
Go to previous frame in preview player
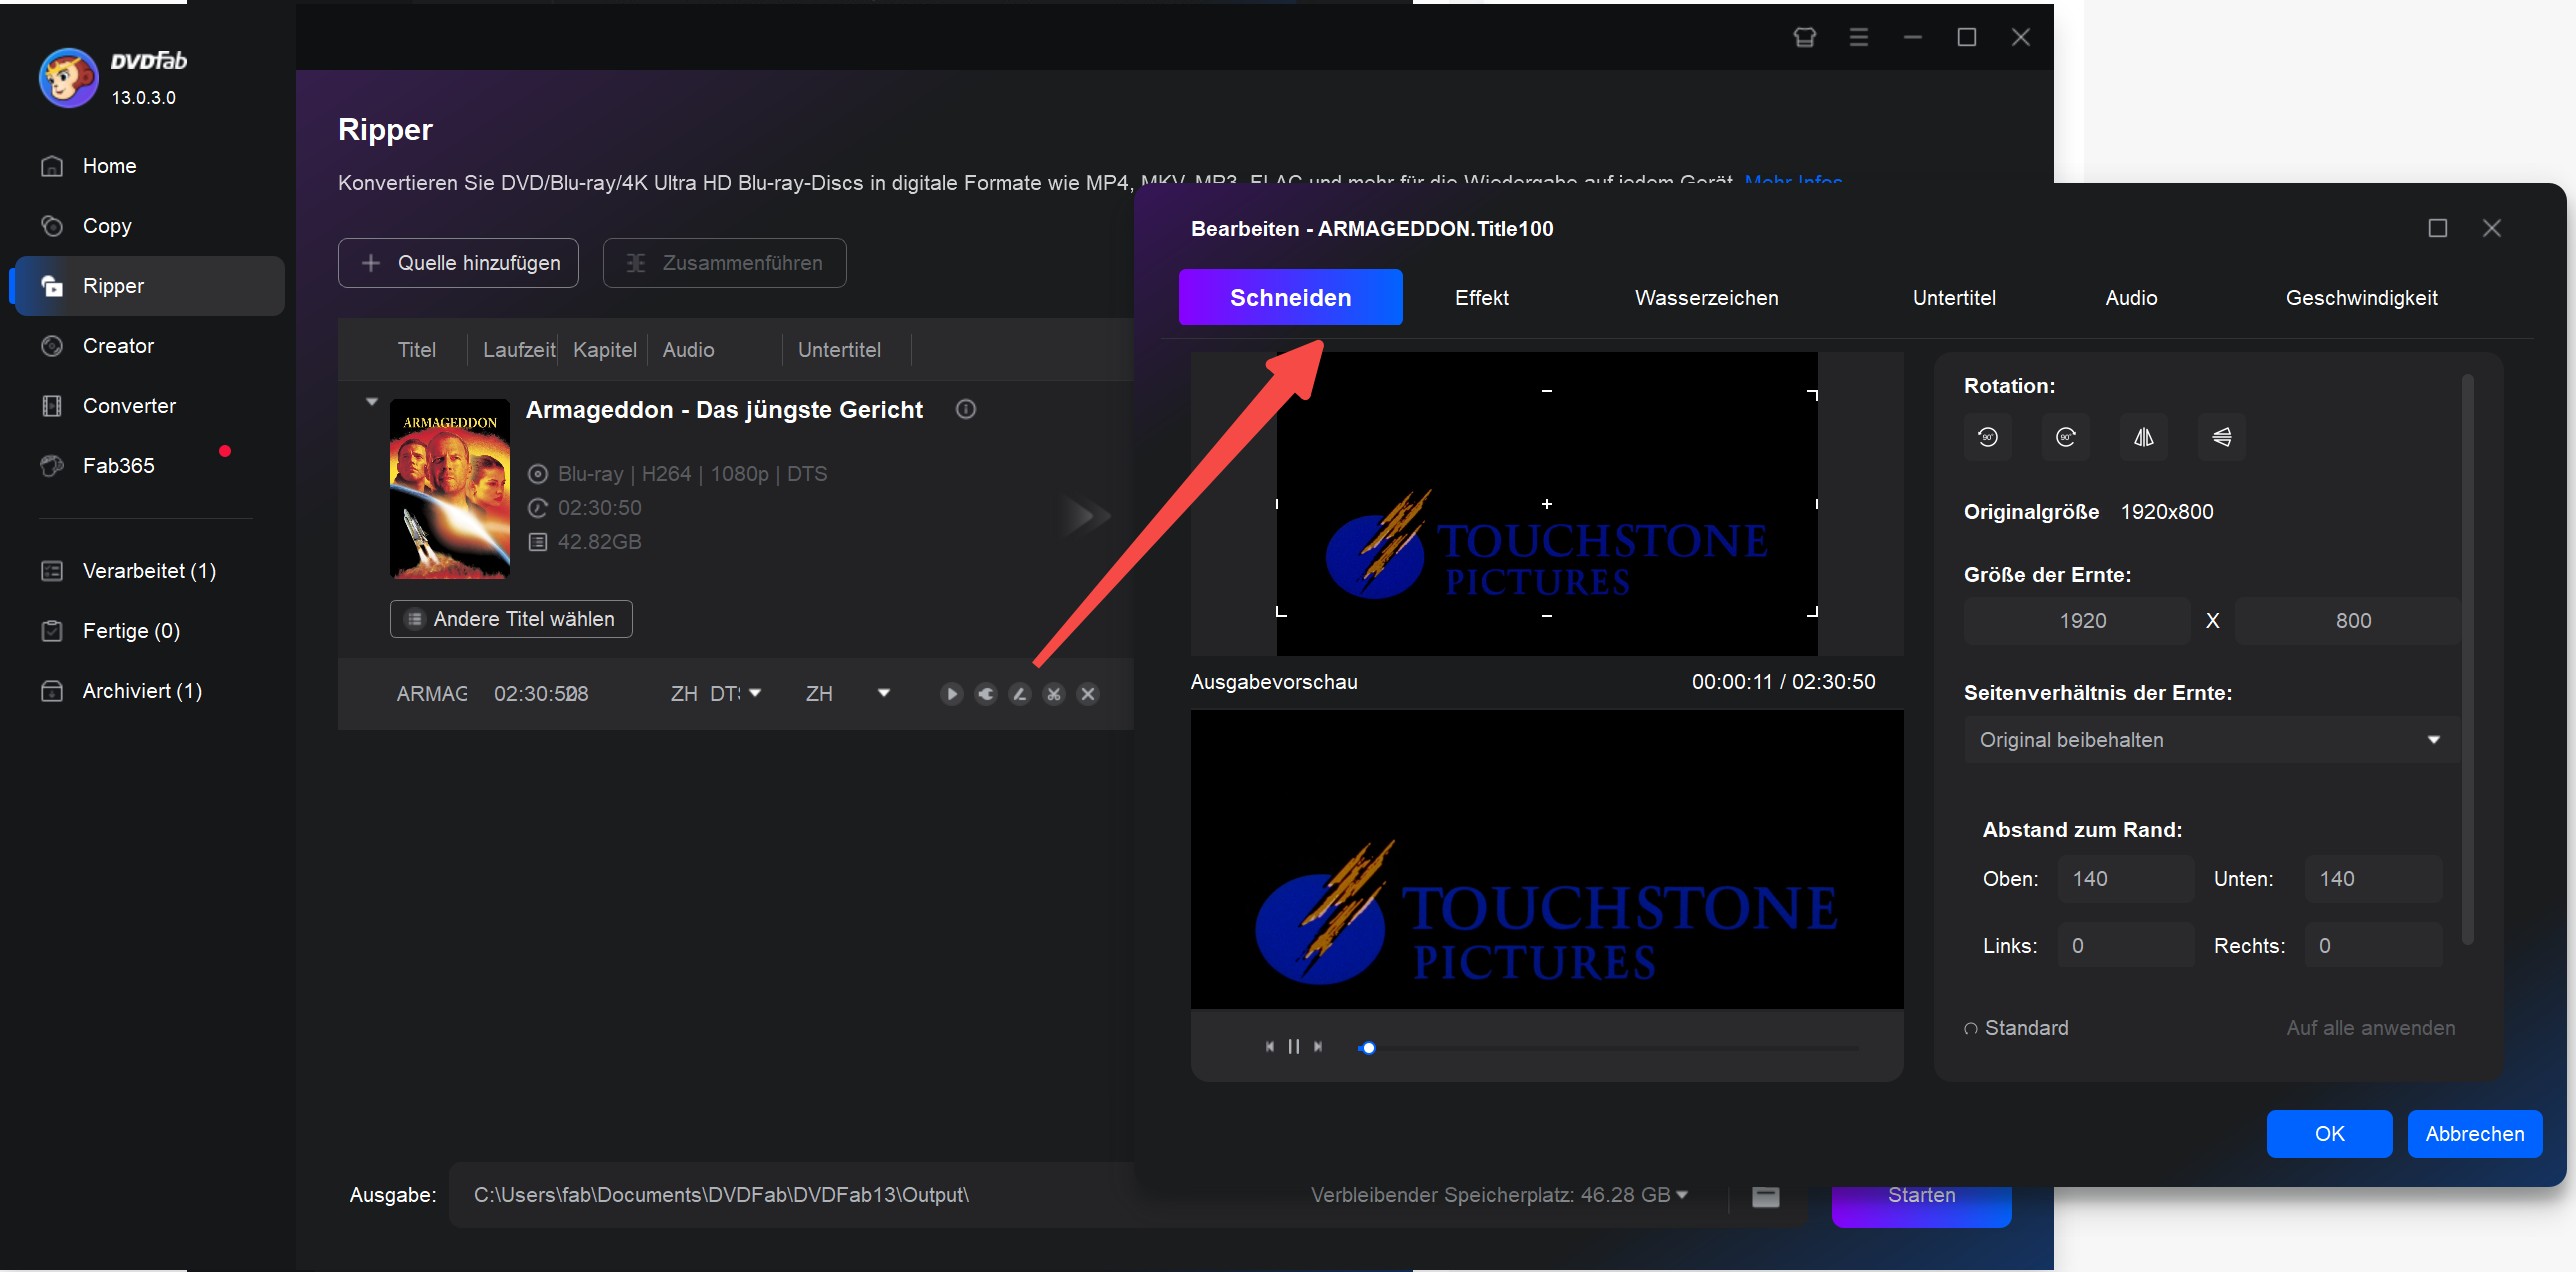1270,1047
